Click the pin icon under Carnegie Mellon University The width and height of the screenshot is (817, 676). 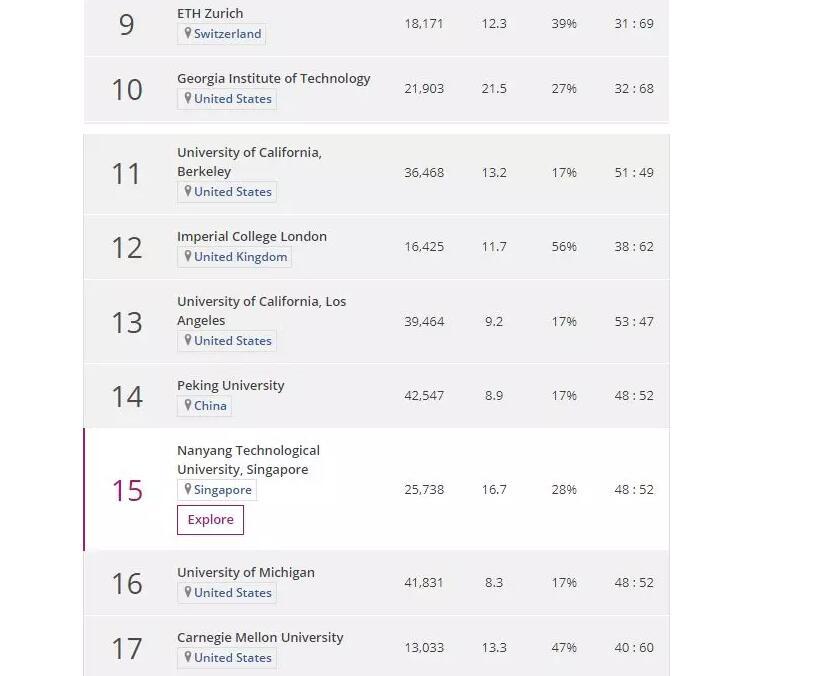[x=187, y=657]
